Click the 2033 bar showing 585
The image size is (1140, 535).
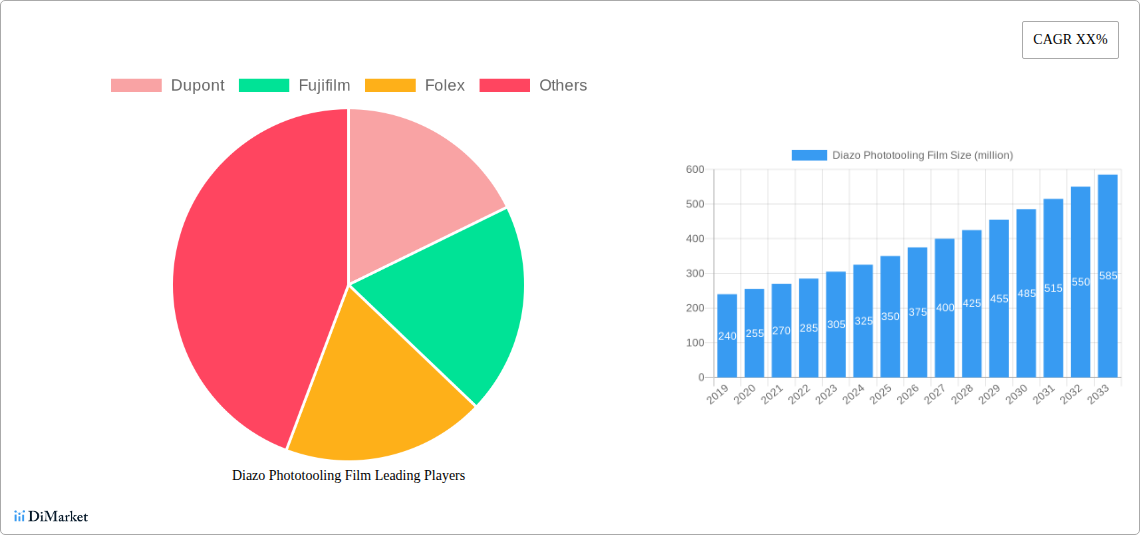1107,276
